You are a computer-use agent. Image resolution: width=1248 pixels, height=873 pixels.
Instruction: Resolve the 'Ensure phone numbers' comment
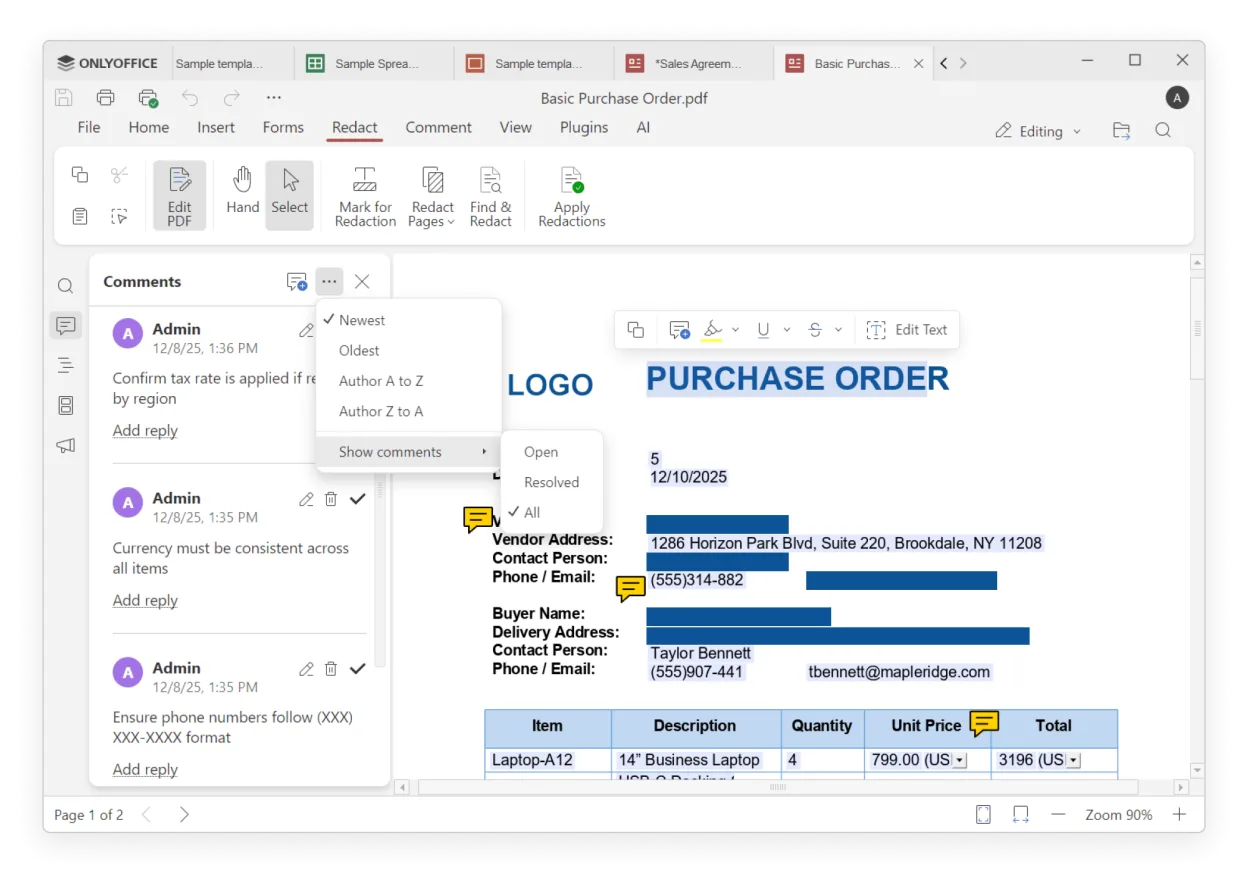(357, 669)
